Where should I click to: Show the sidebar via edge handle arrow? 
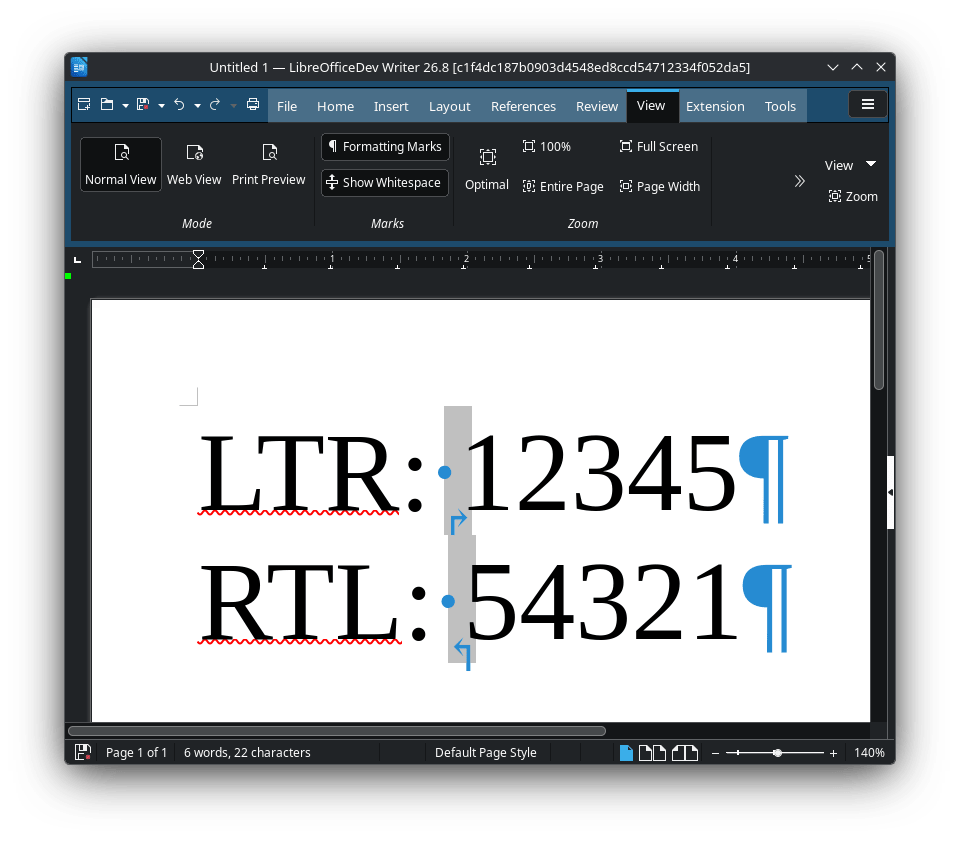890,492
